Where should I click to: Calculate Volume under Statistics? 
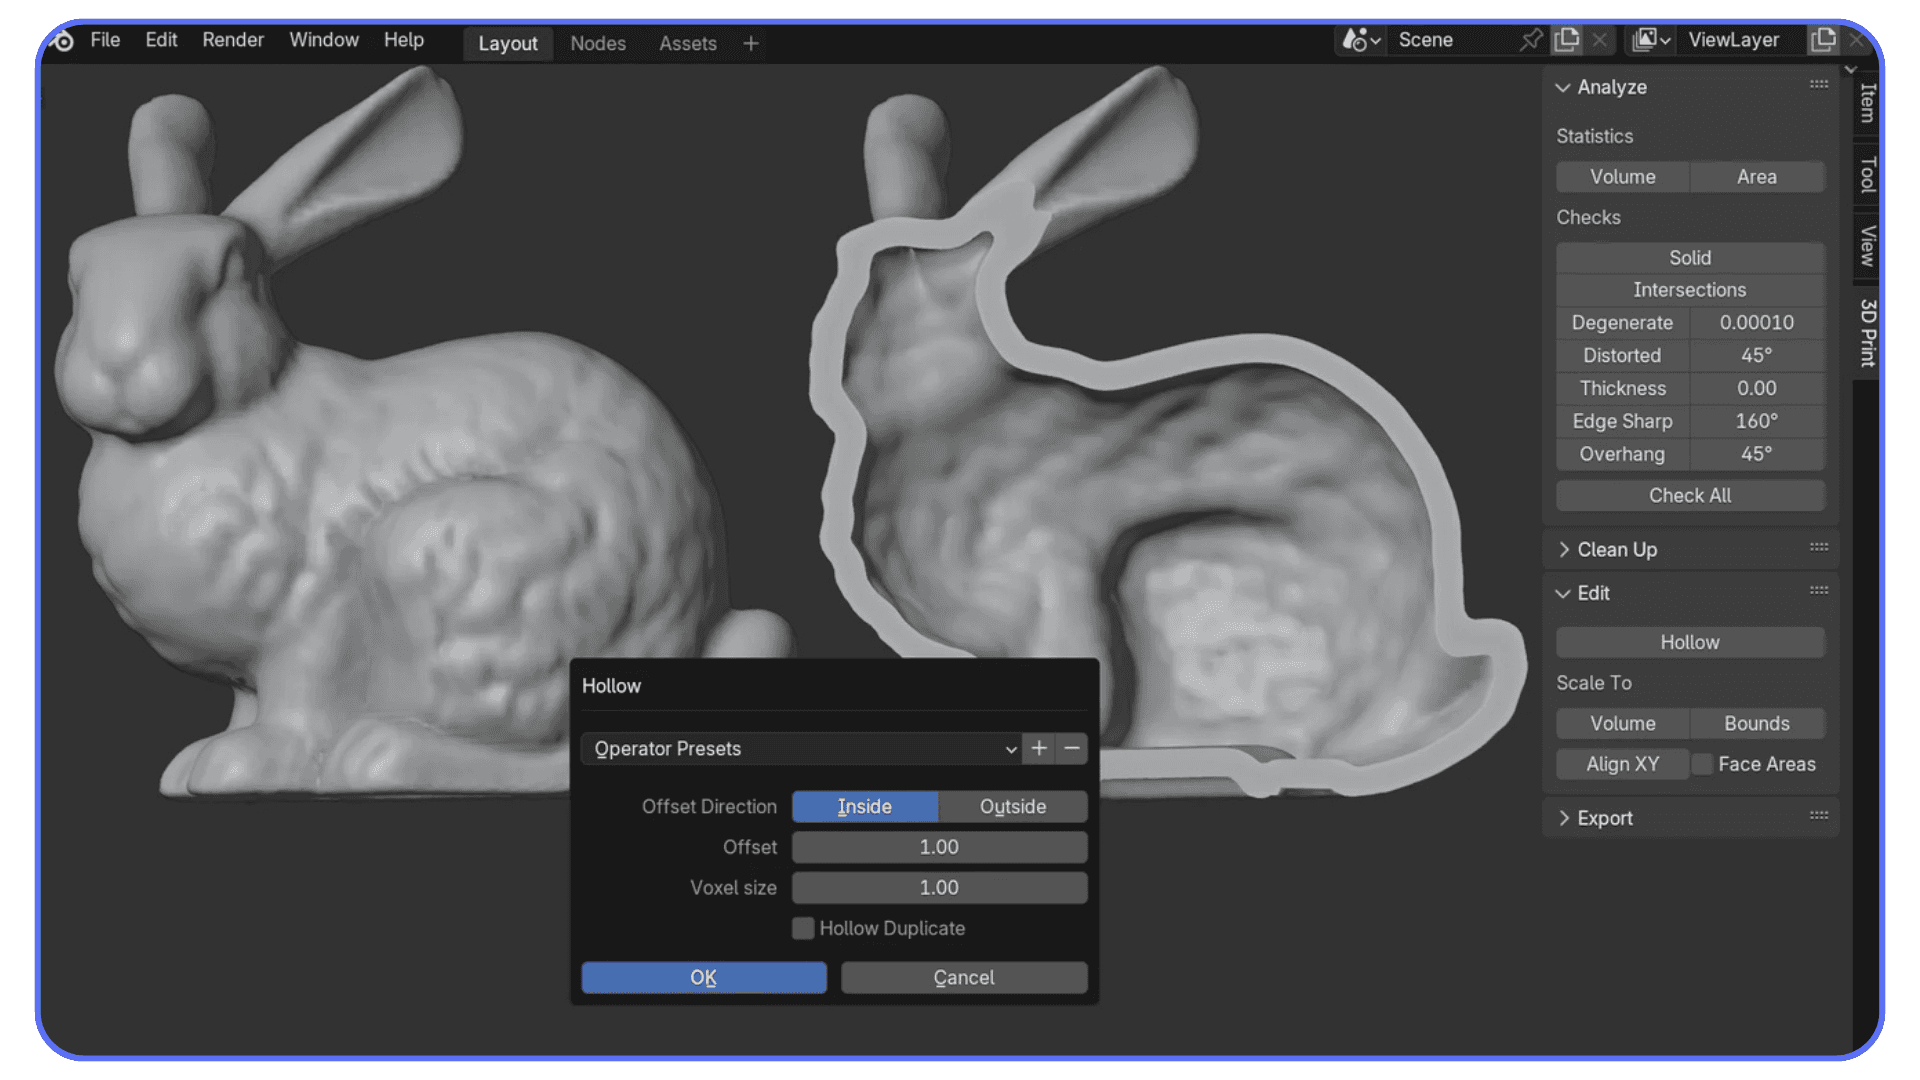pos(1623,177)
